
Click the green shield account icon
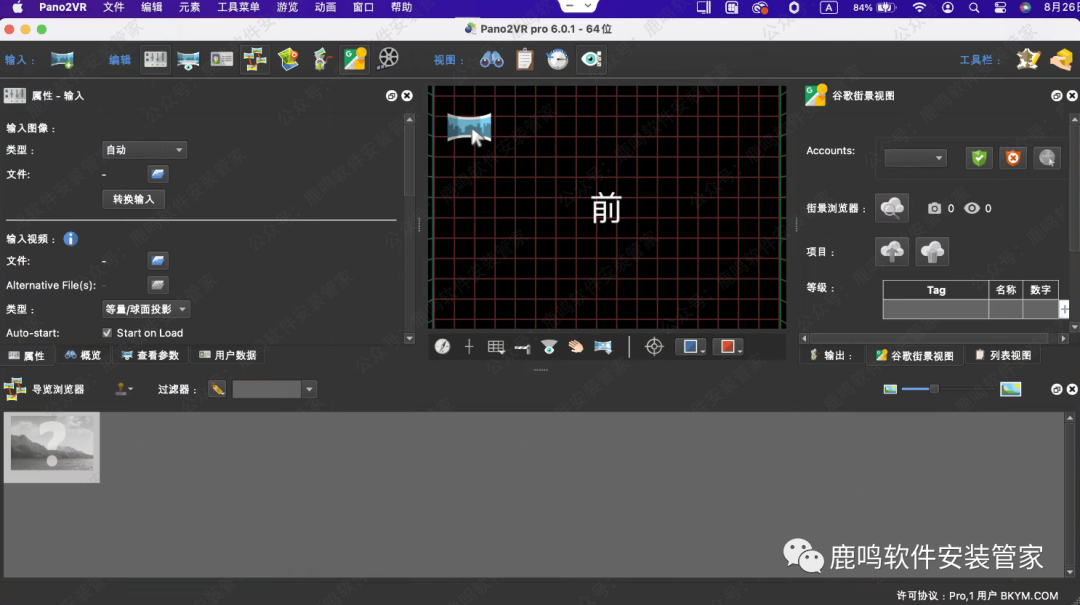978,158
